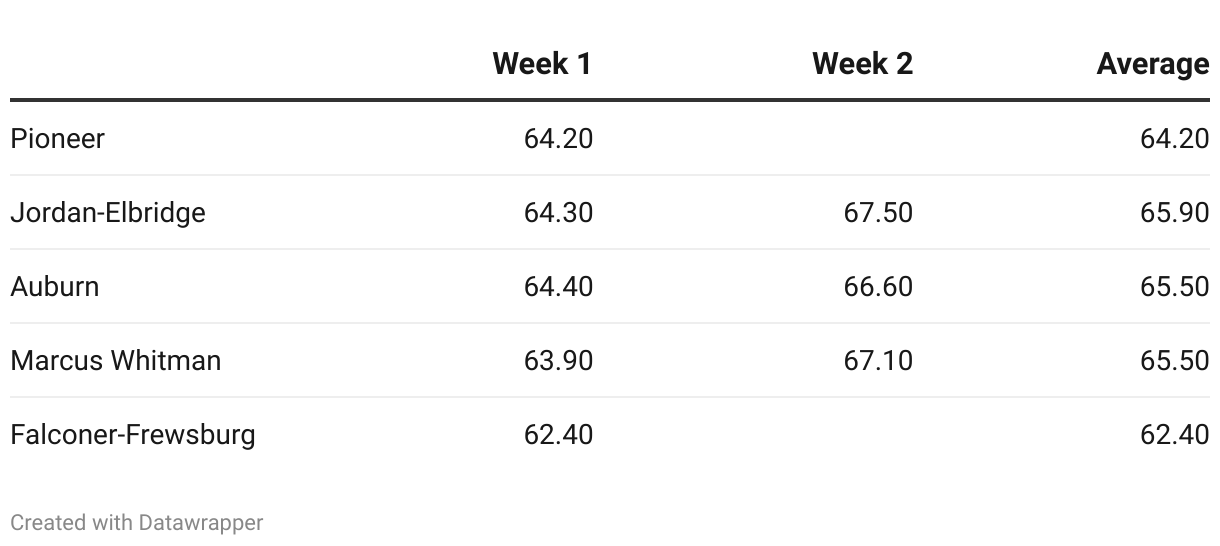Screen dimensions: 1220x546
Task: Open the Created with Datawrapper link
Action: click(137, 522)
